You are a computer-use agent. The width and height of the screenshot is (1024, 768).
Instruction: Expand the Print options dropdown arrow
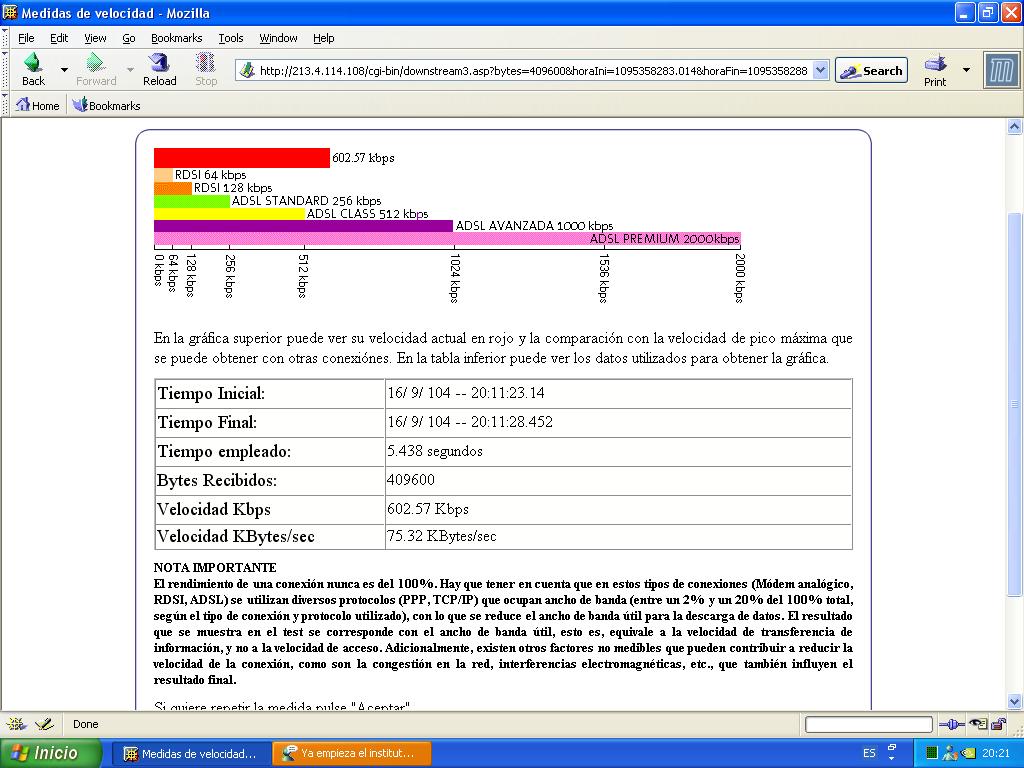click(x=966, y=70)
